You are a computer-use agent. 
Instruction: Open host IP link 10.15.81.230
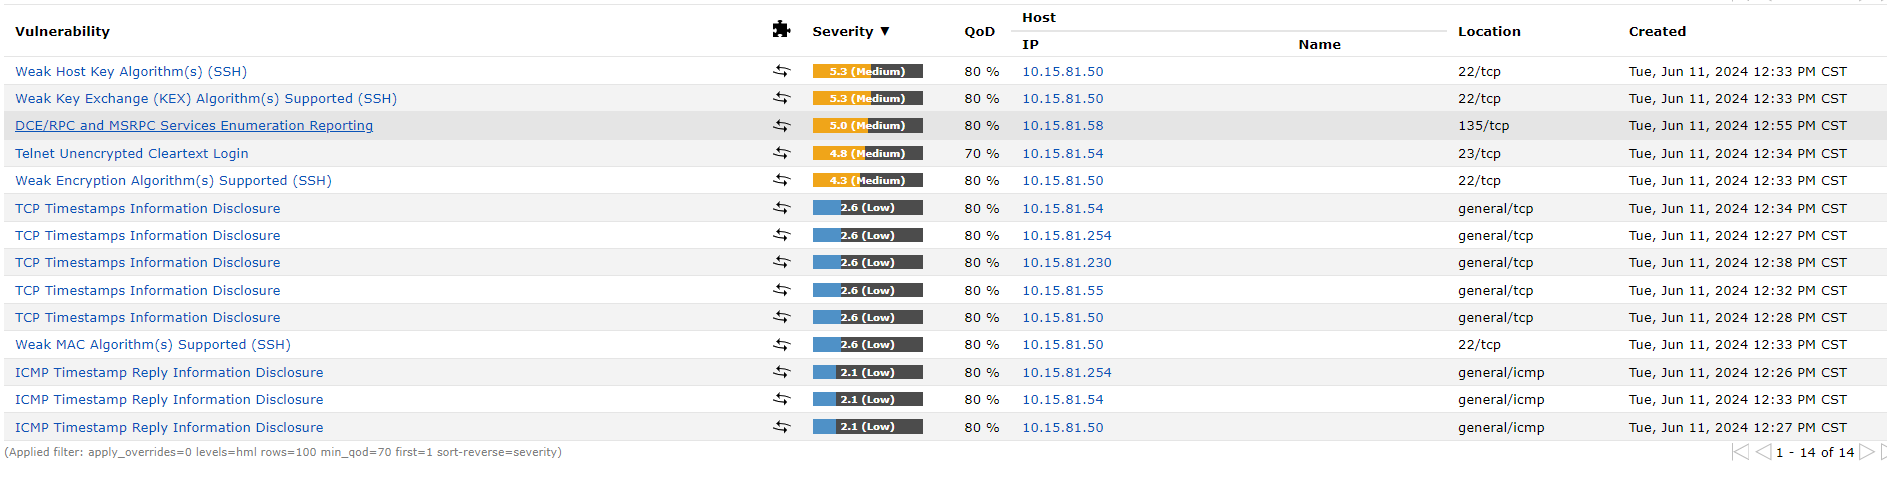1066,263
